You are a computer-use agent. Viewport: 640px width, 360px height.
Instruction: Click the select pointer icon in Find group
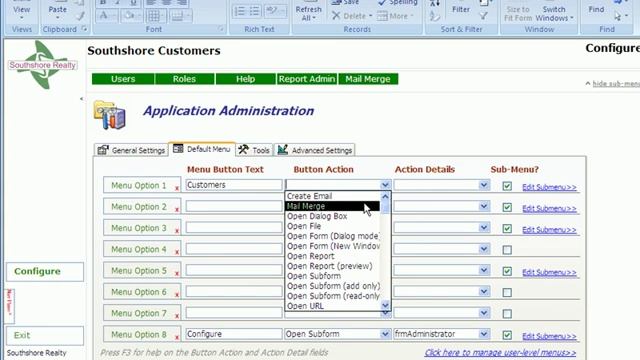618,17
